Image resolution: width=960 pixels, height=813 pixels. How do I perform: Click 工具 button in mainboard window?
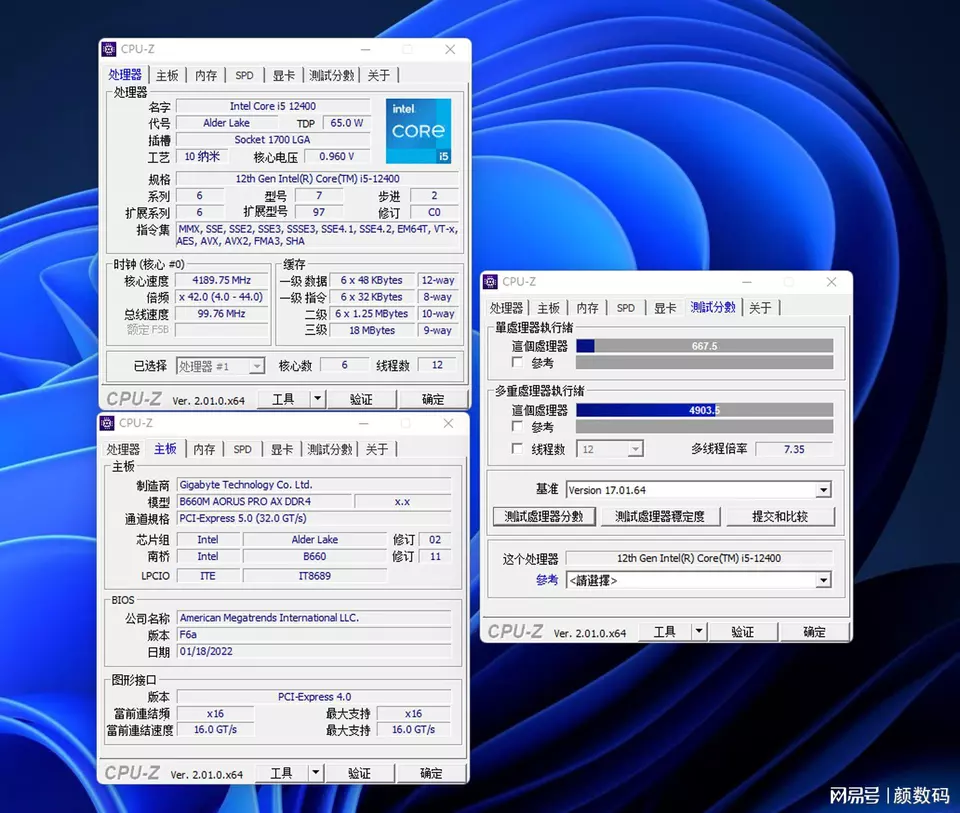click(x=281, y=773)
